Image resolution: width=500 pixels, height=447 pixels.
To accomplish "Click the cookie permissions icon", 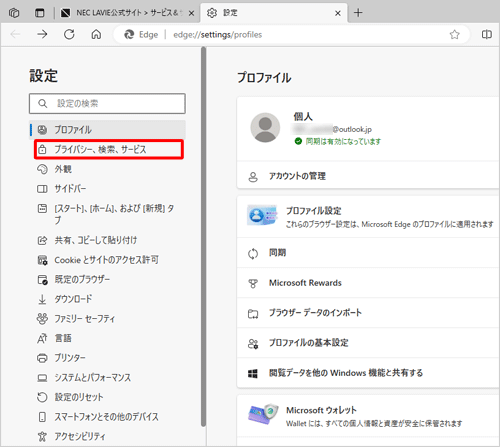I will pyautogui.click(x=42, y=260).
